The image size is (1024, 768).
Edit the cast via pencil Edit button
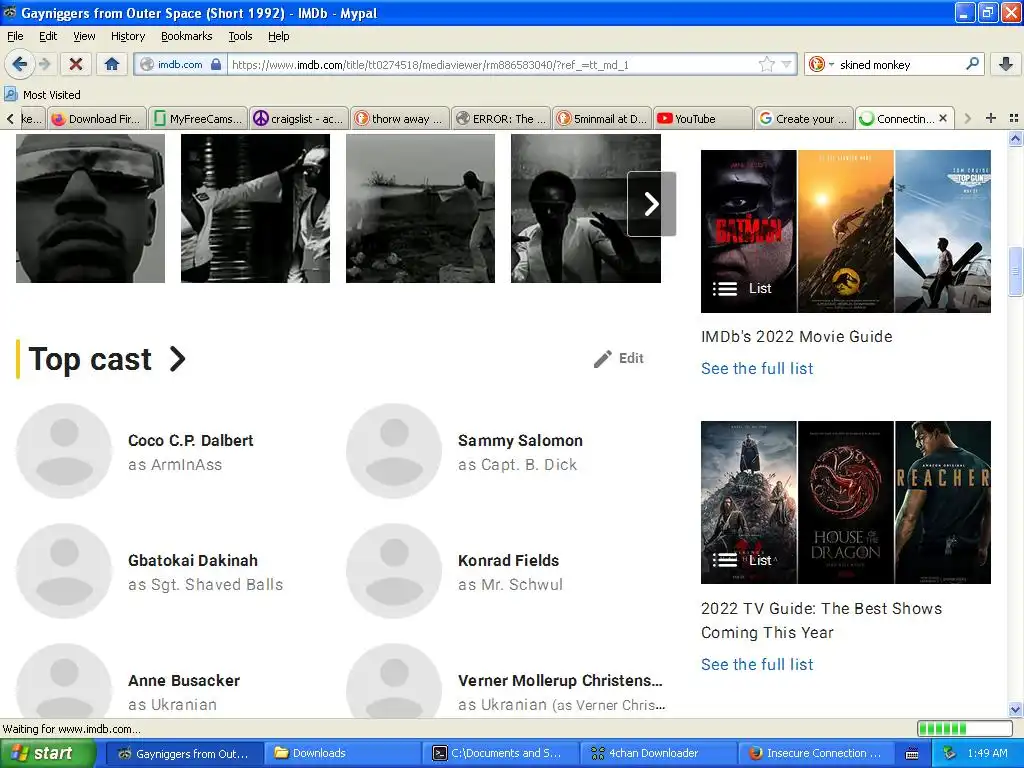pyautogui.click(x=618, y=359)
